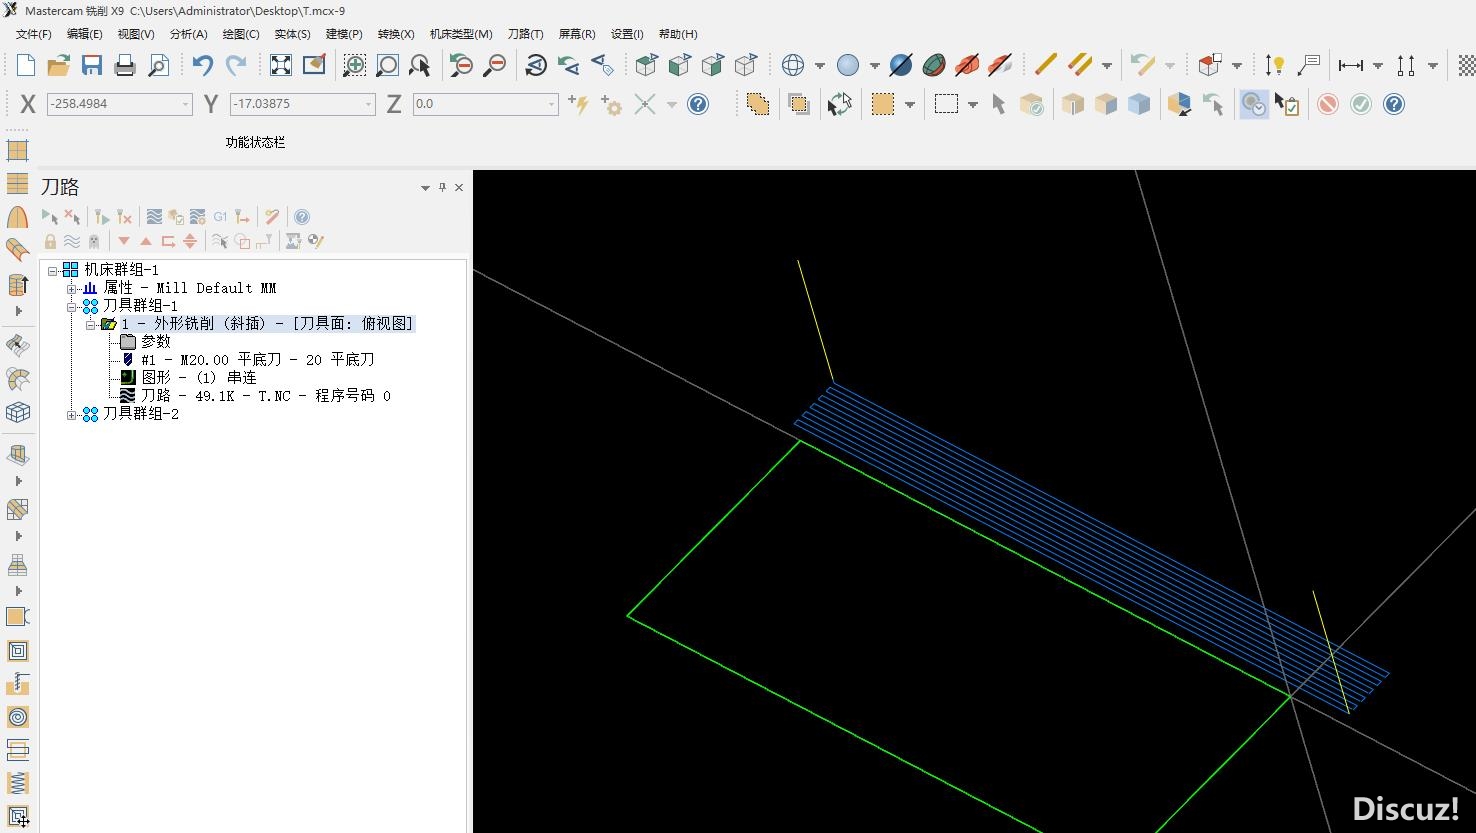Post selected operations G1 icon

(220, 216)
